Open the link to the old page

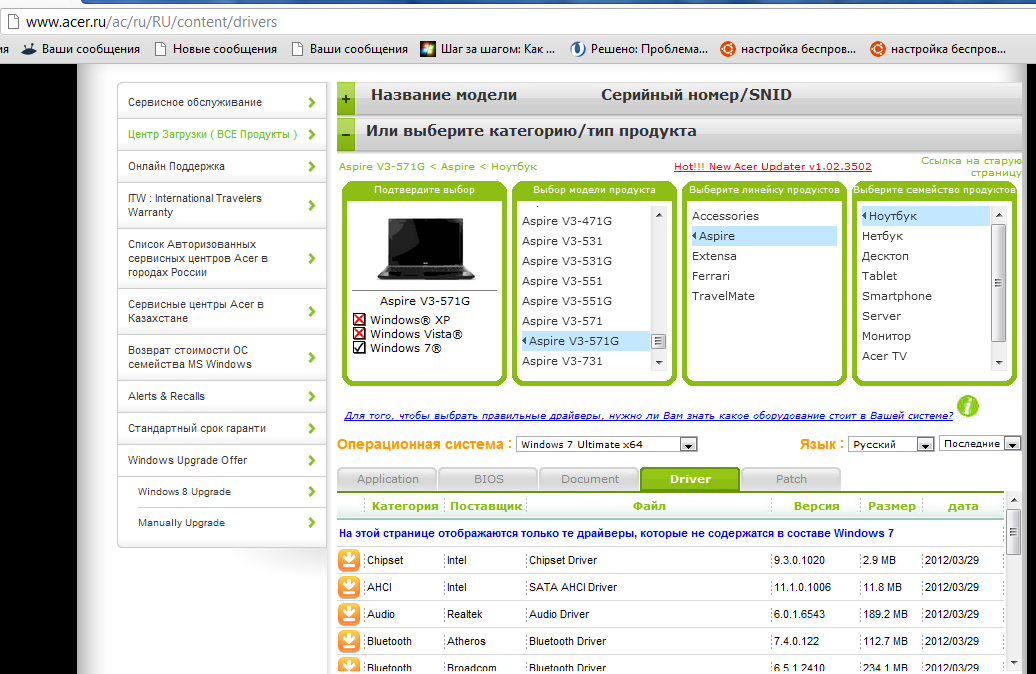tap(971, 167)
